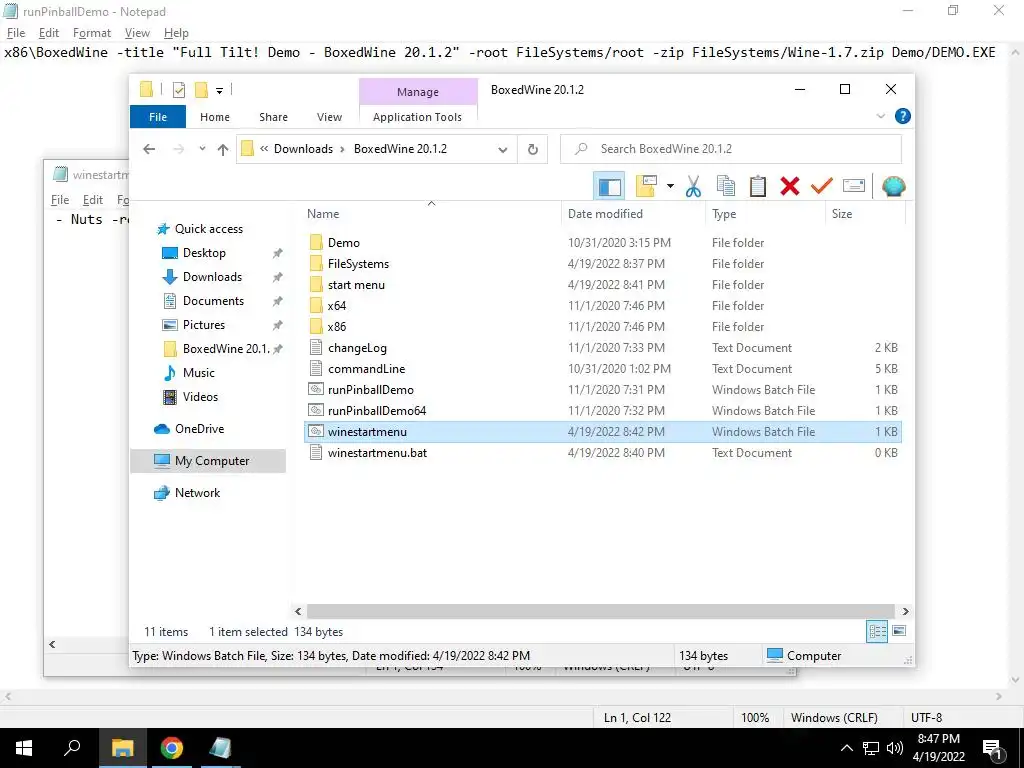Open the Application Tools tab
This screenshot has width=1024, height=768.
pos(417,117)
